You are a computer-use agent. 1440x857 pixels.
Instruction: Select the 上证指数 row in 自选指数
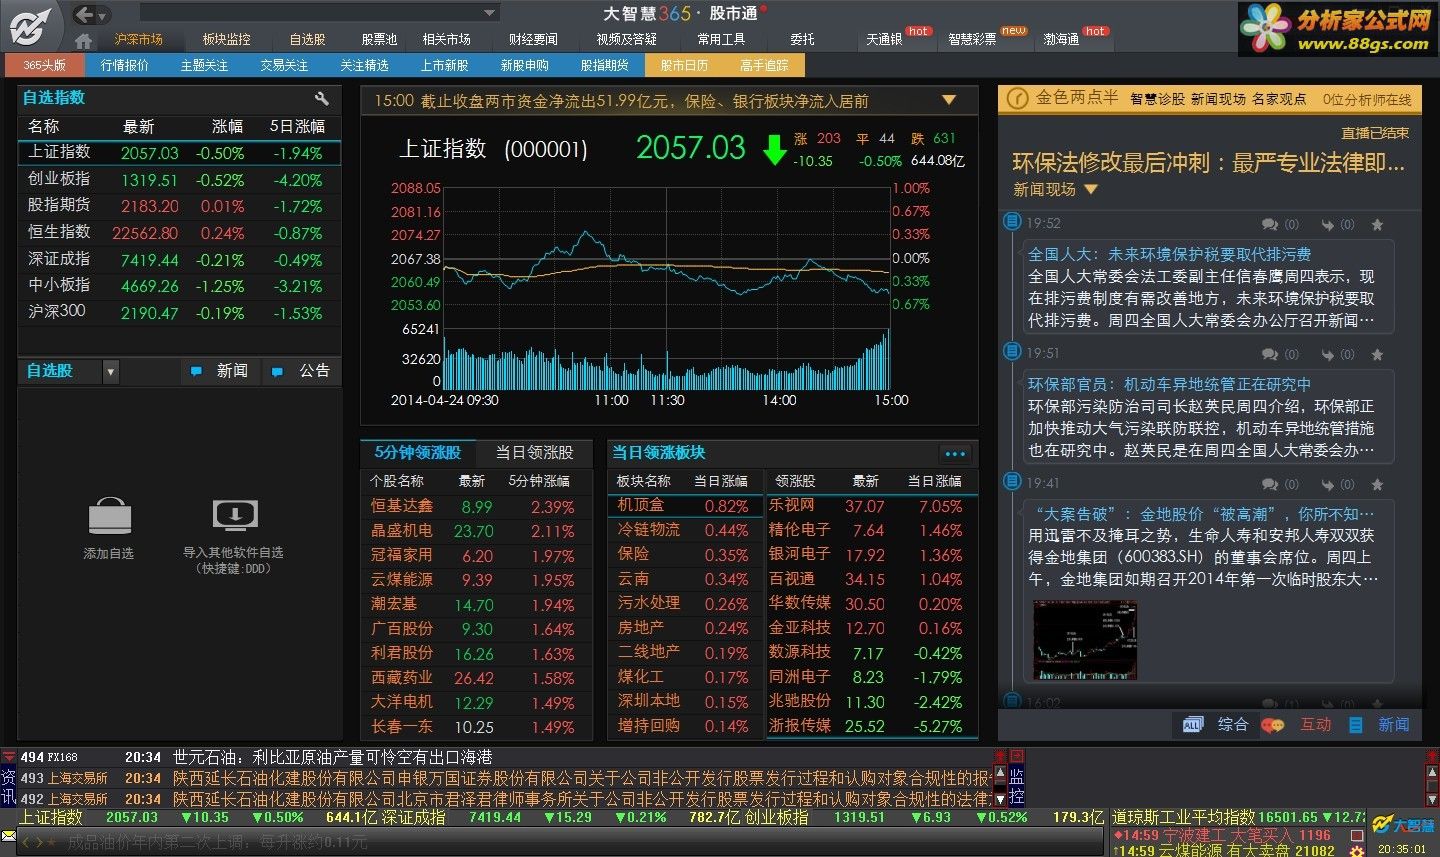click(x=180, y=153)
